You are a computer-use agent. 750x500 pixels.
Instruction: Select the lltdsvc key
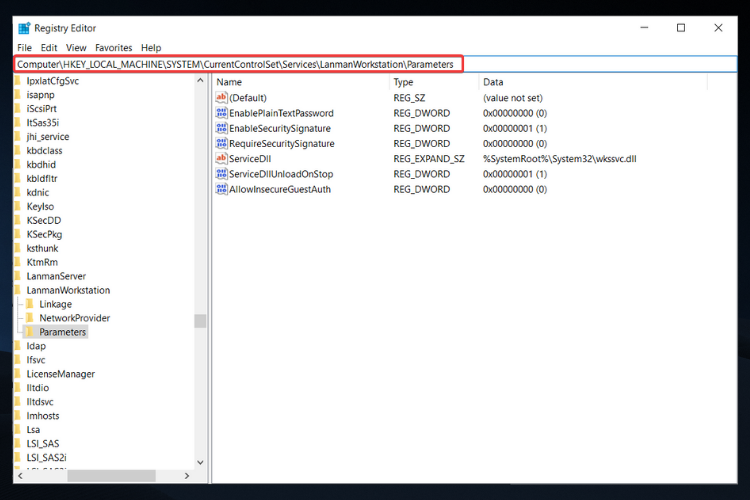pyautogui.click(x=40, y=402)
